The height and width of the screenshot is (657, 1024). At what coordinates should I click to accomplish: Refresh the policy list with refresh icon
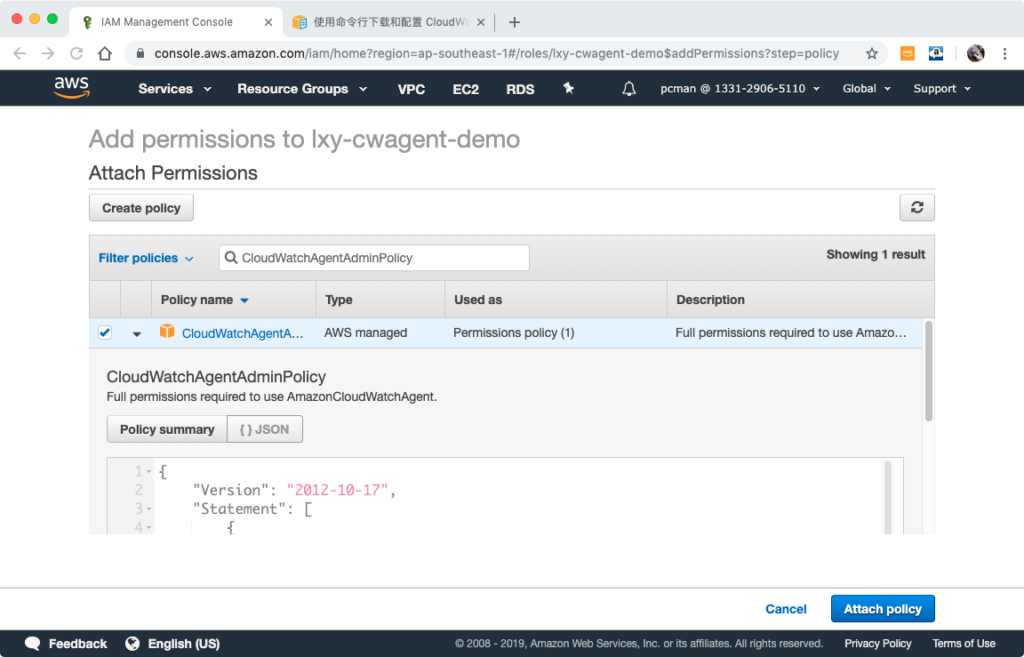(x=916, y=208)
